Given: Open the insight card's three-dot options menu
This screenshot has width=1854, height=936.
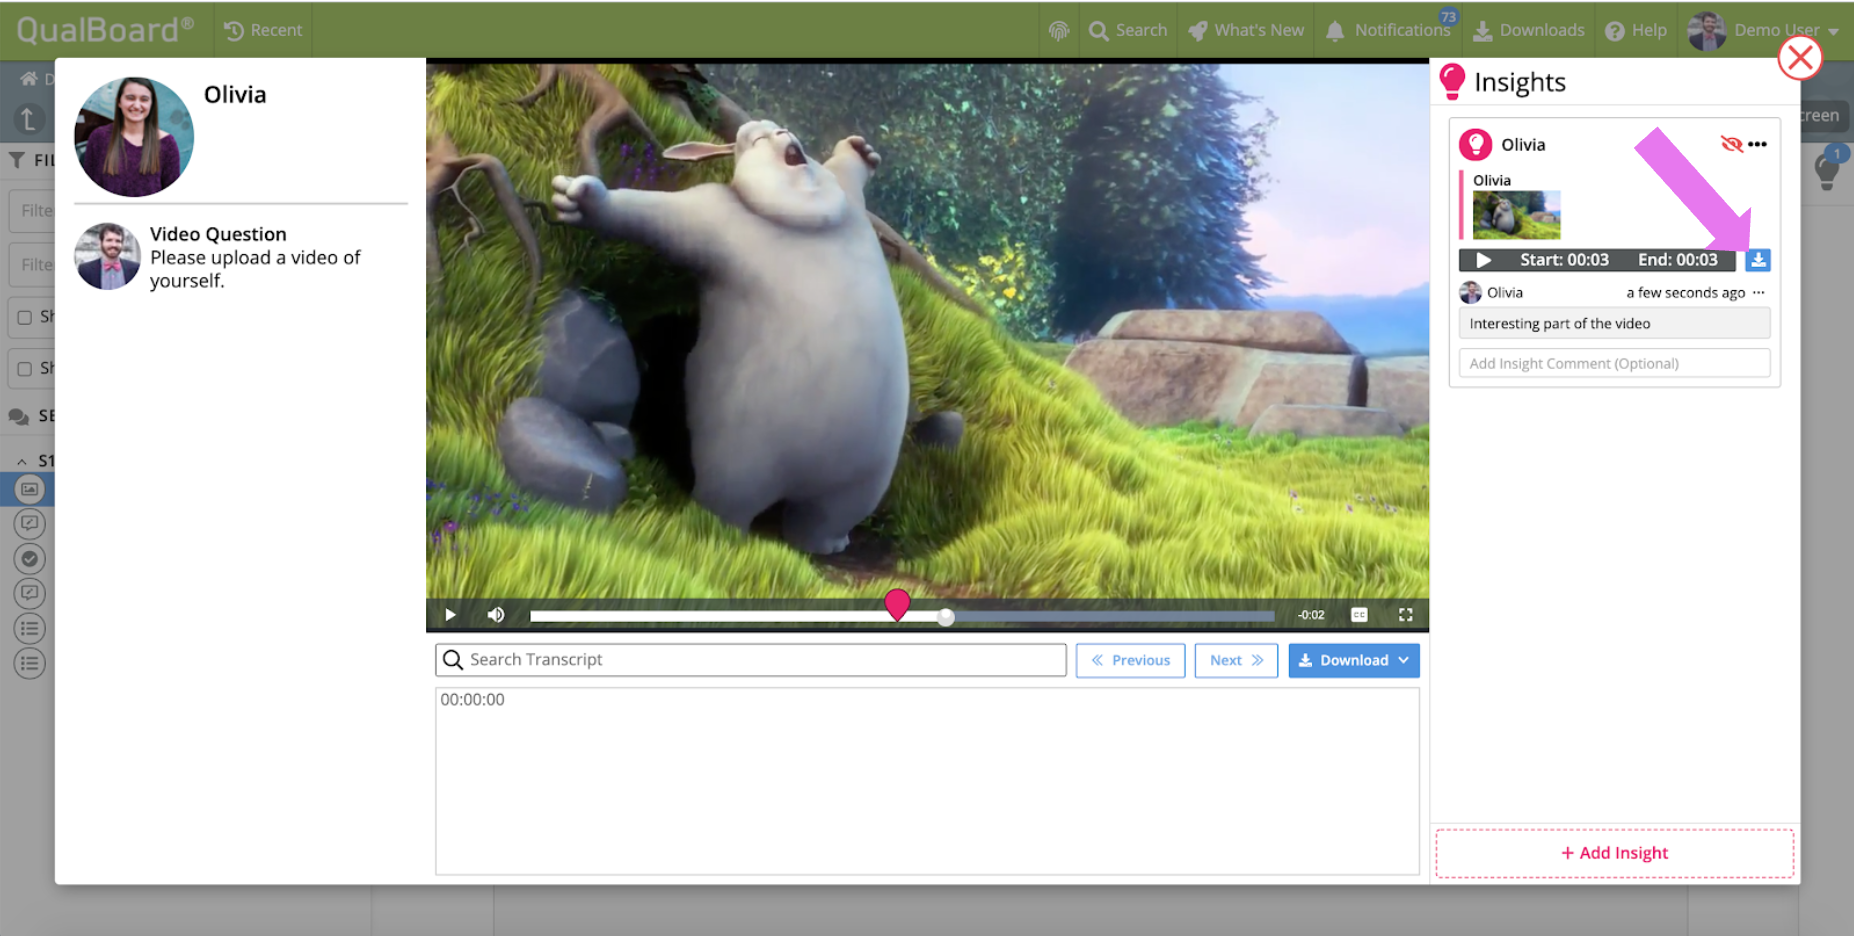Looking at the screenshot, I should (x=1757, y=144).
